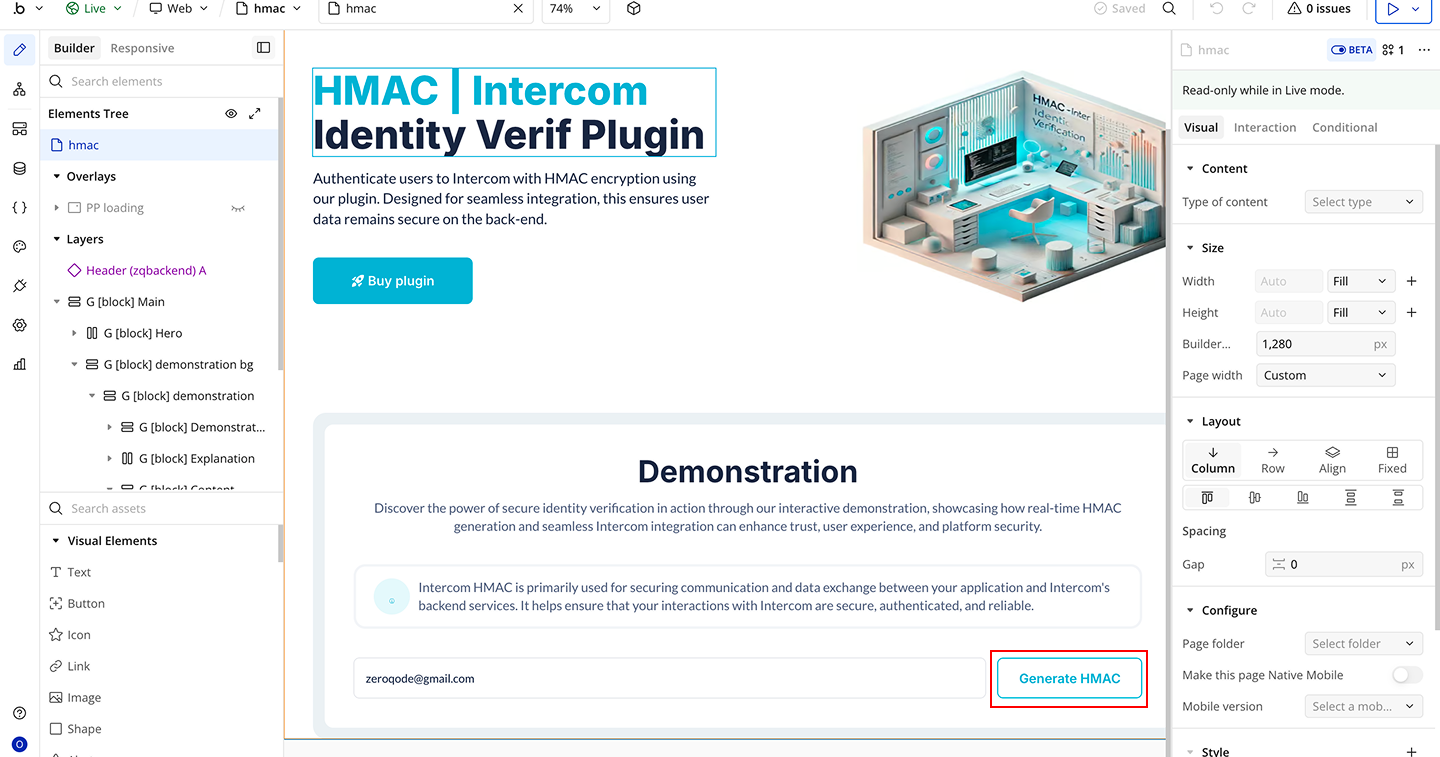Clear the hmac search field with X

click(x=518, y=9)
